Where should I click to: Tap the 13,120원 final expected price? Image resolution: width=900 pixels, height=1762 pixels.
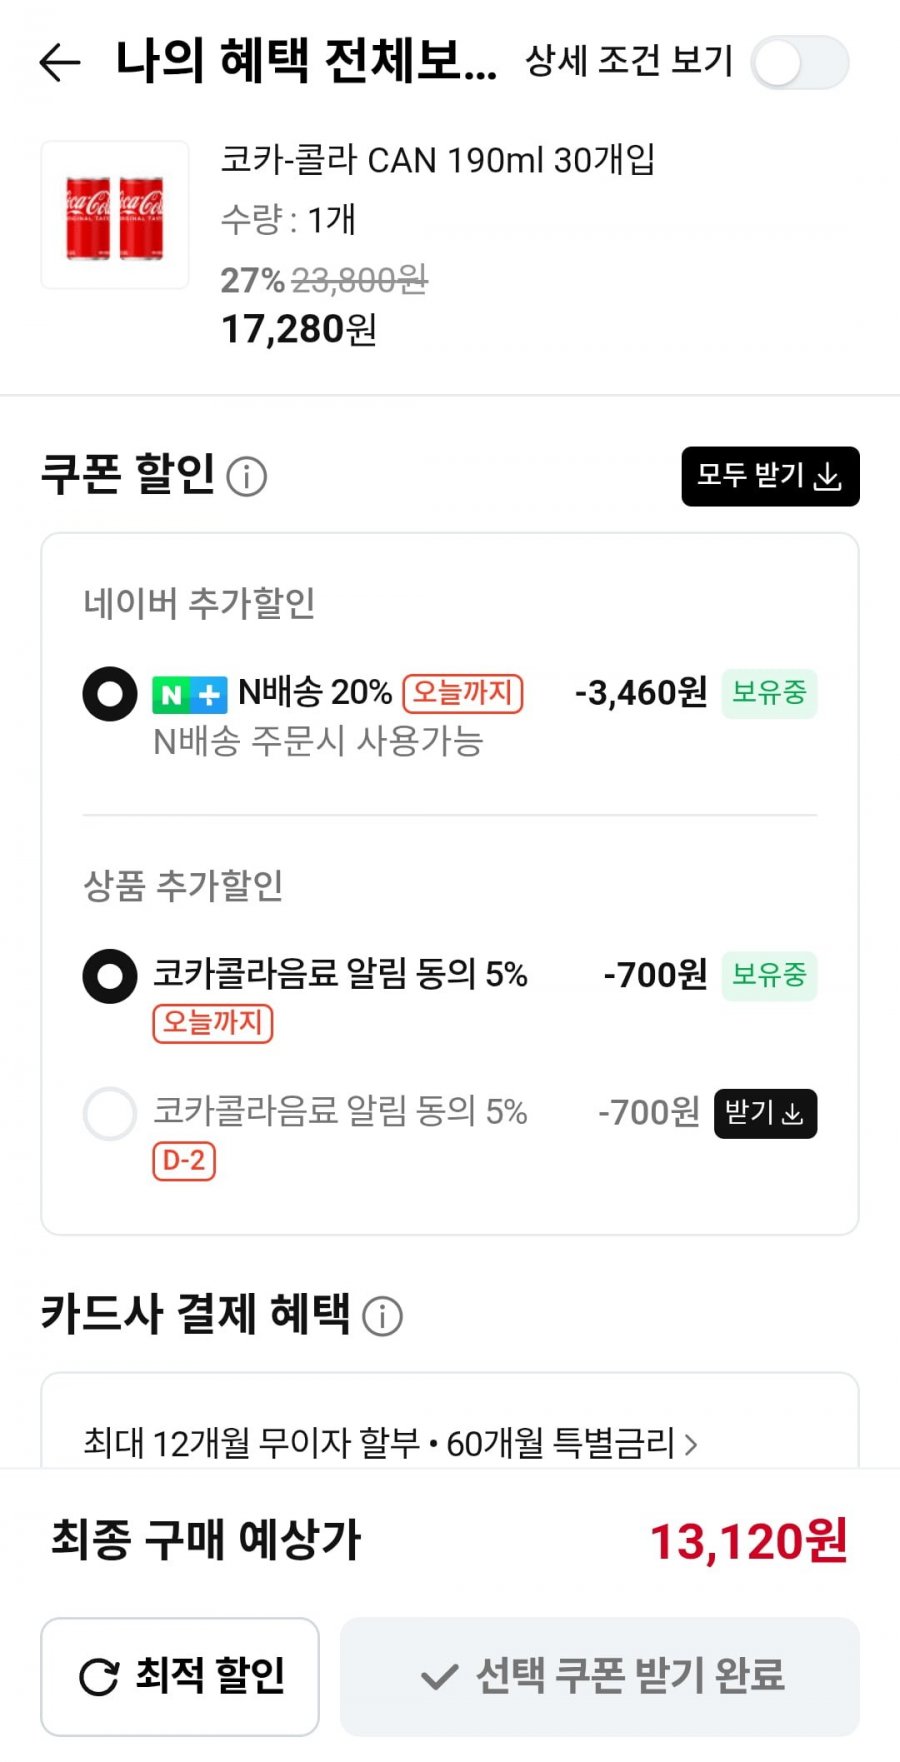[x=749, y=1541]
